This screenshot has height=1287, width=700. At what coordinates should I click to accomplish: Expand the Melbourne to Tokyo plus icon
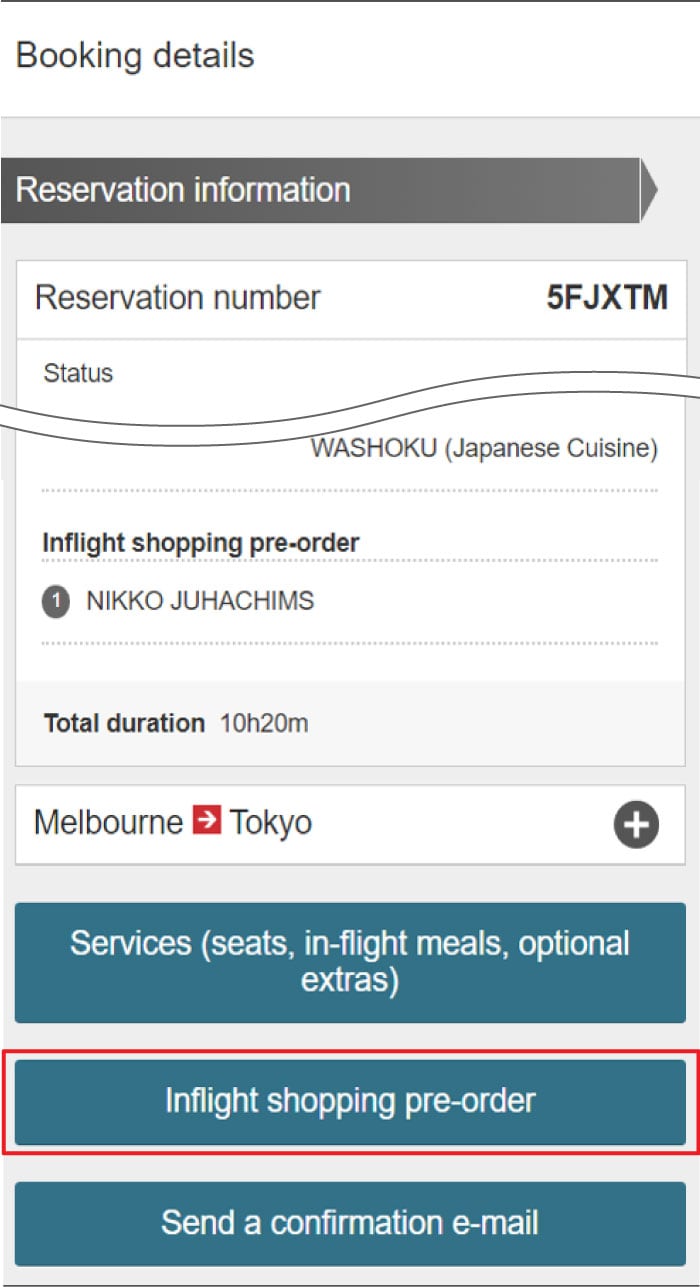pos(636,826)
